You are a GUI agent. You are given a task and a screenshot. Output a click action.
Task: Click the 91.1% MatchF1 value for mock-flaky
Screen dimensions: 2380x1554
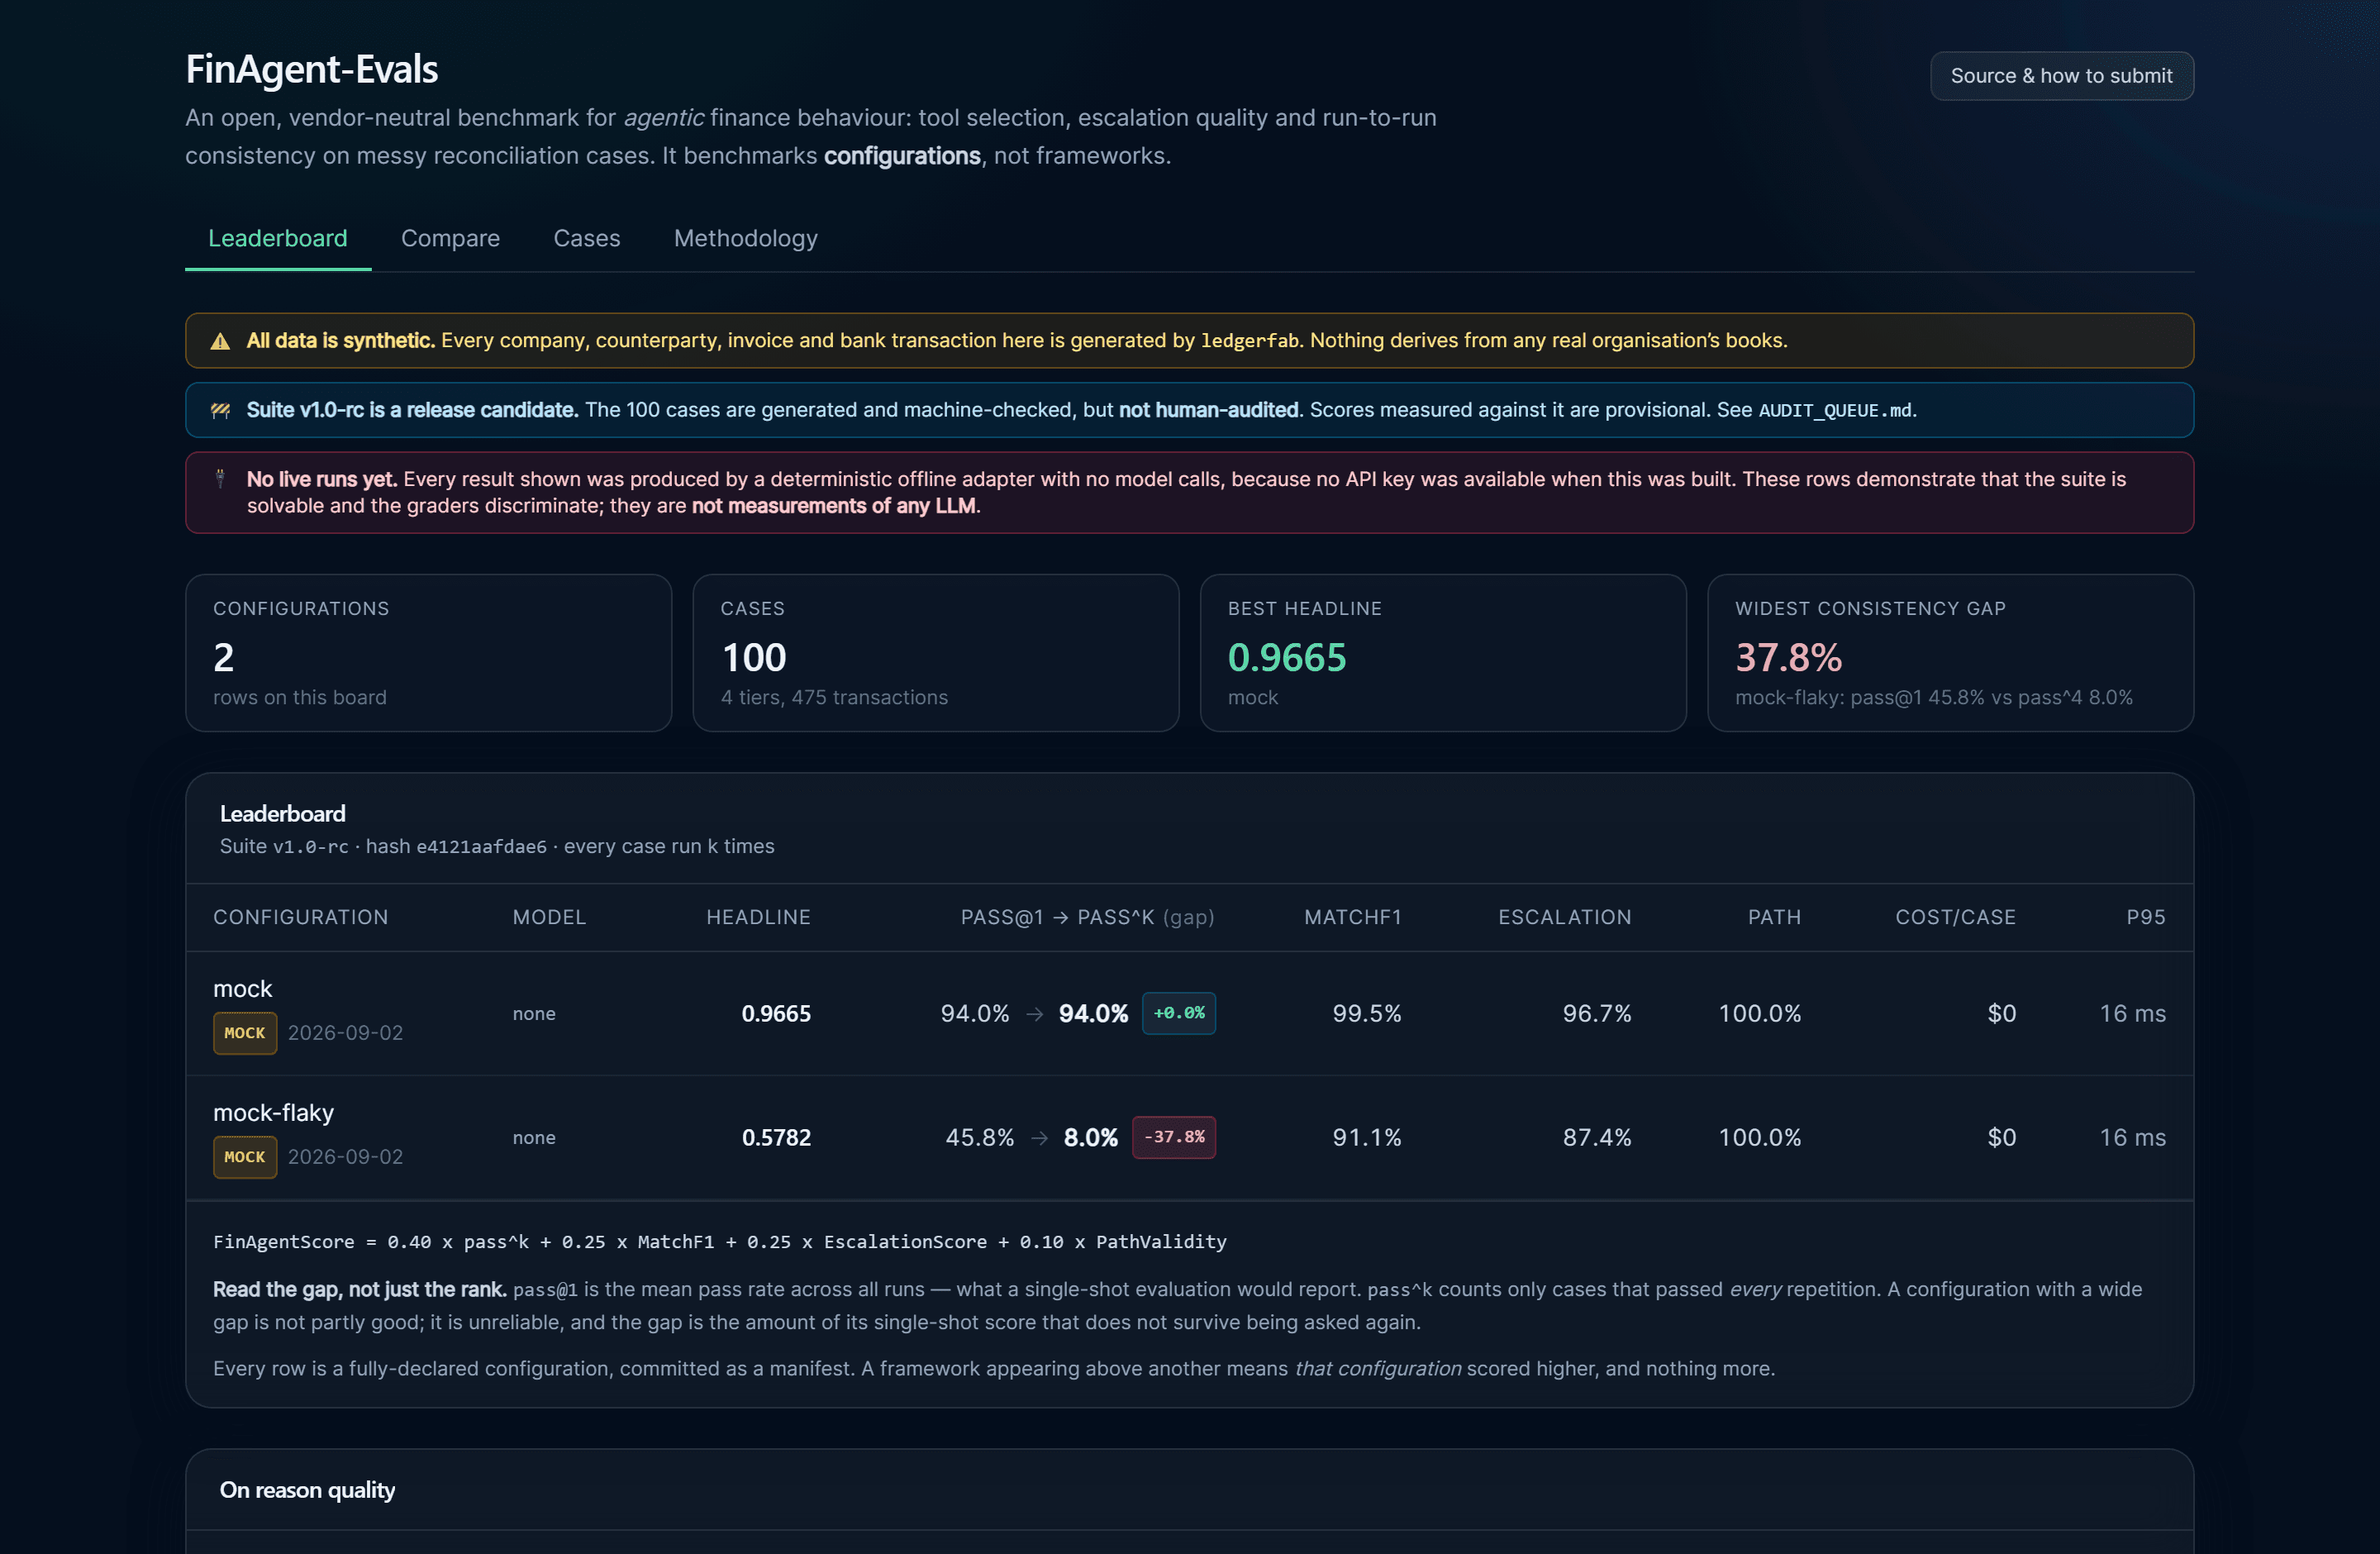click(x=1367, y=1137)
